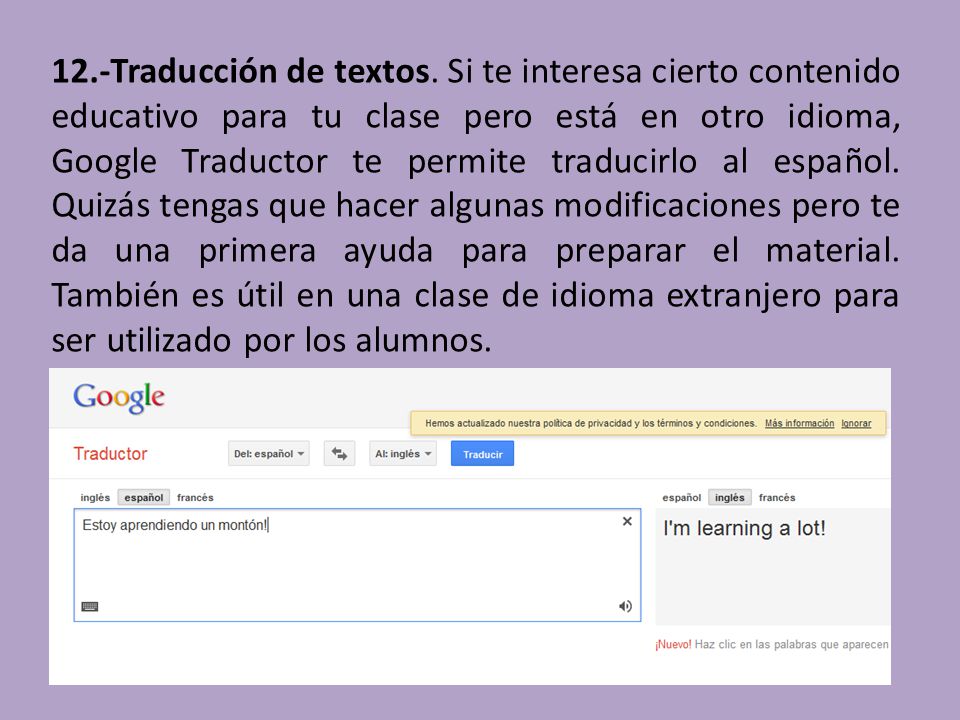
Task: Click the privacy policy update notice text
Action: (x=591, y=423)
